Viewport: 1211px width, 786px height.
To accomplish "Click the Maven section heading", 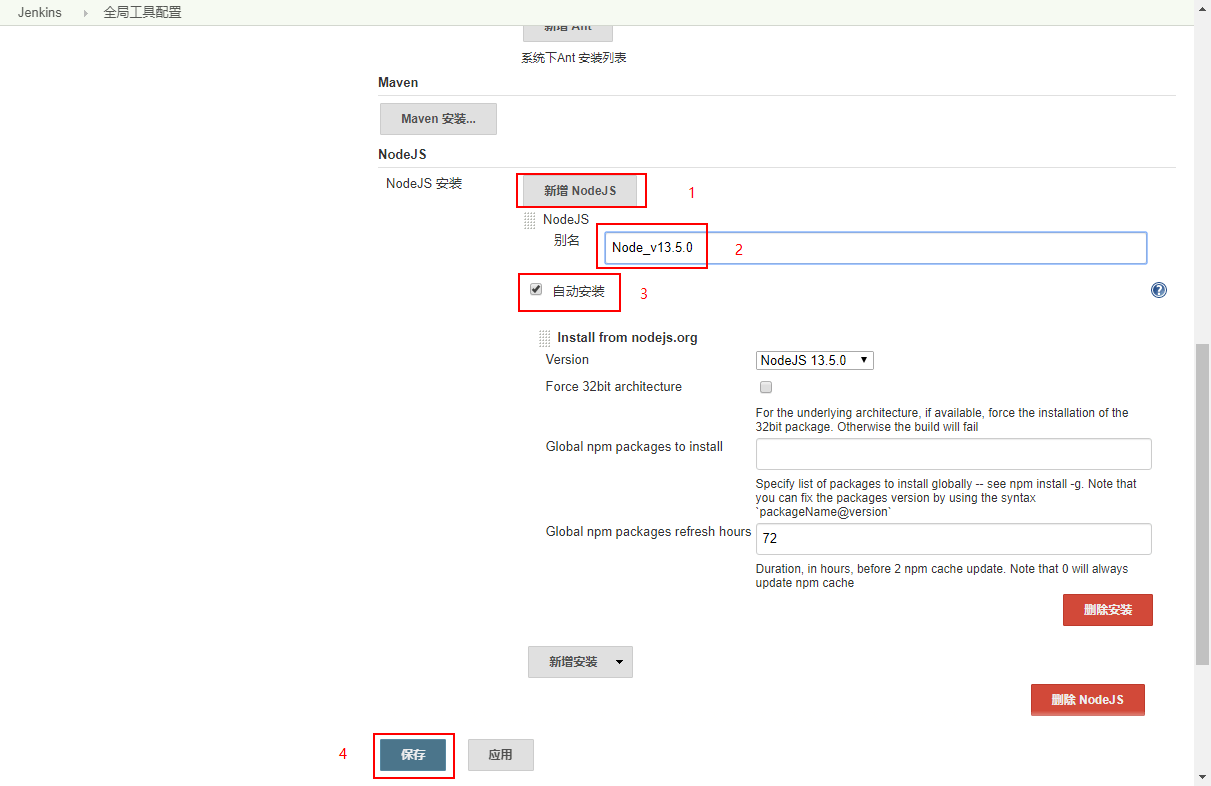I will click(398, 82).
